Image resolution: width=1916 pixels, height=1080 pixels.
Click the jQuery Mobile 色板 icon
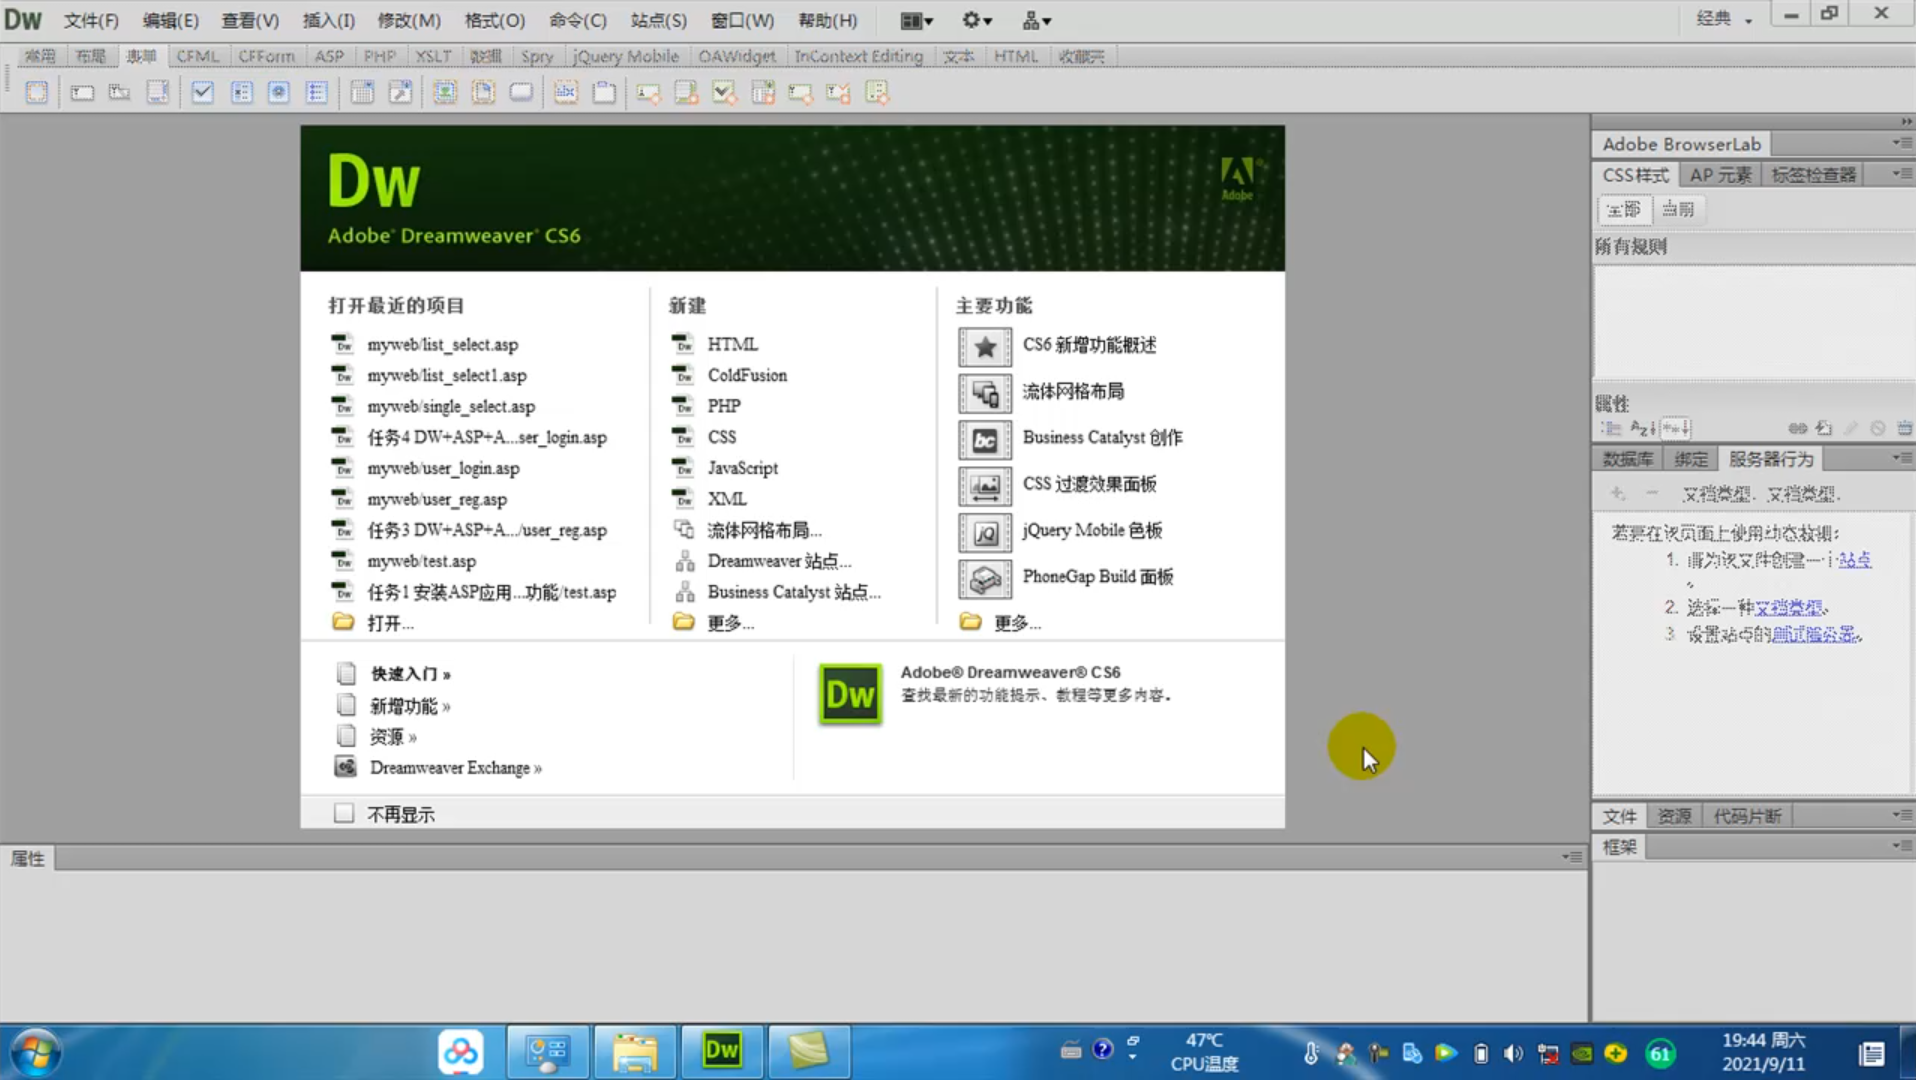(x=984, y=532)
